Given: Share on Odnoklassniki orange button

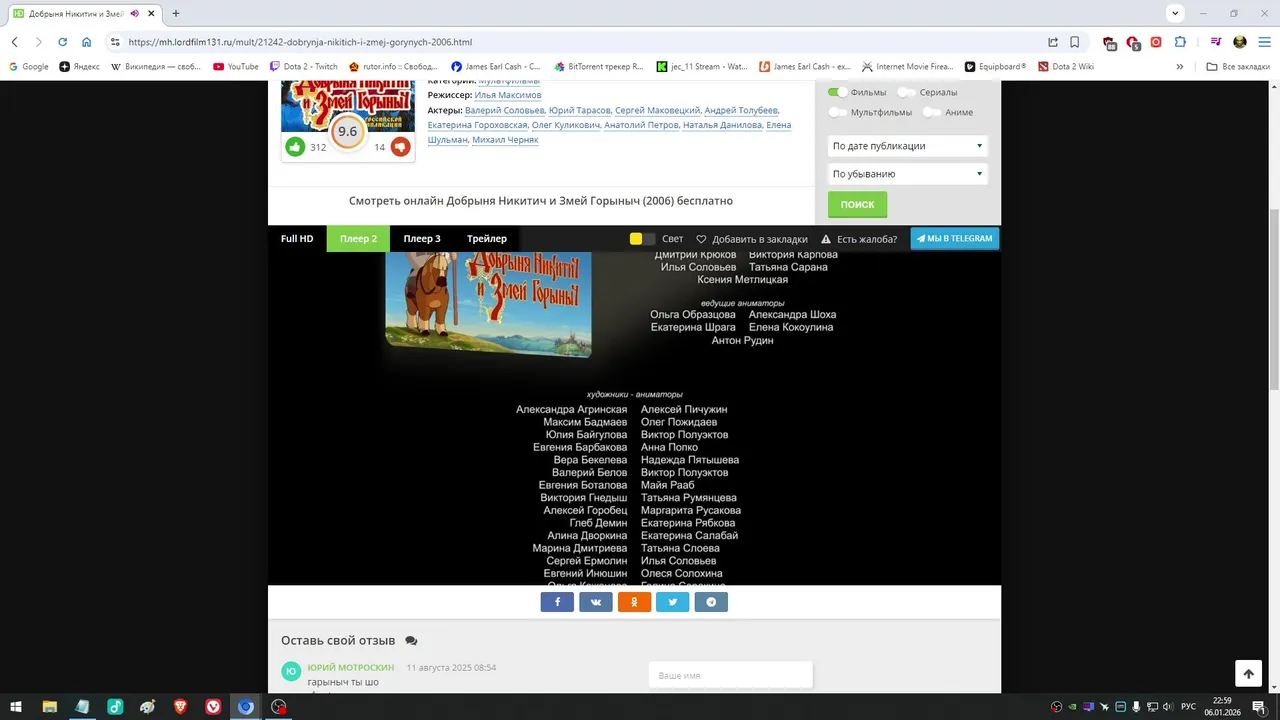Looking at the screenshot, I should (634, 602).
